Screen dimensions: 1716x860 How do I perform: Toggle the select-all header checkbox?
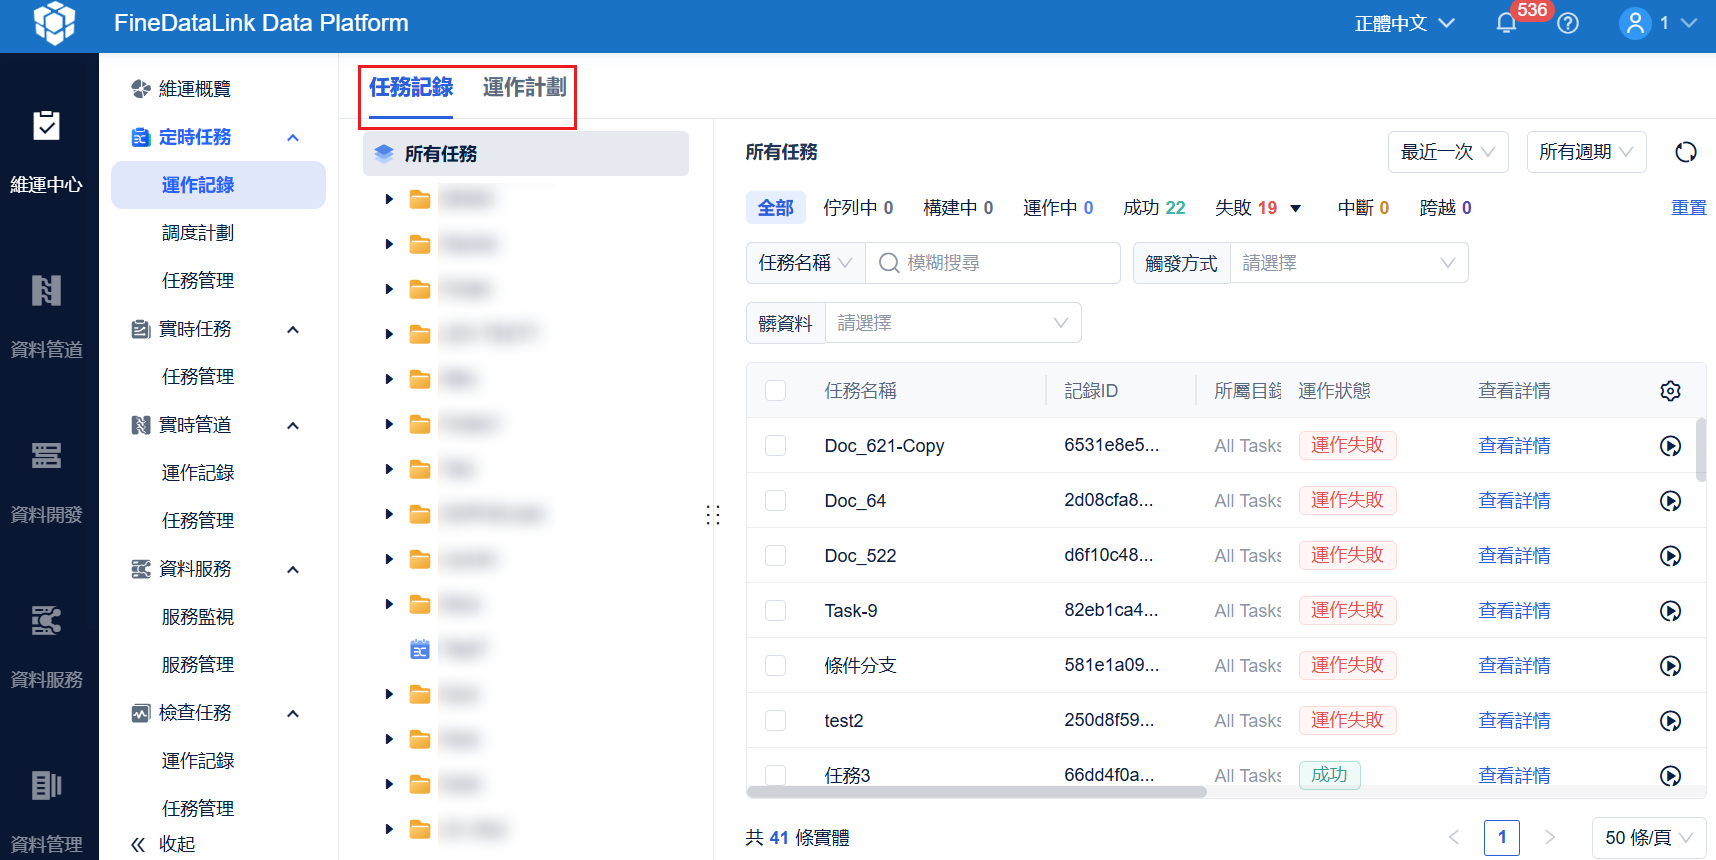pyautogui.click(x=775, y=390)
